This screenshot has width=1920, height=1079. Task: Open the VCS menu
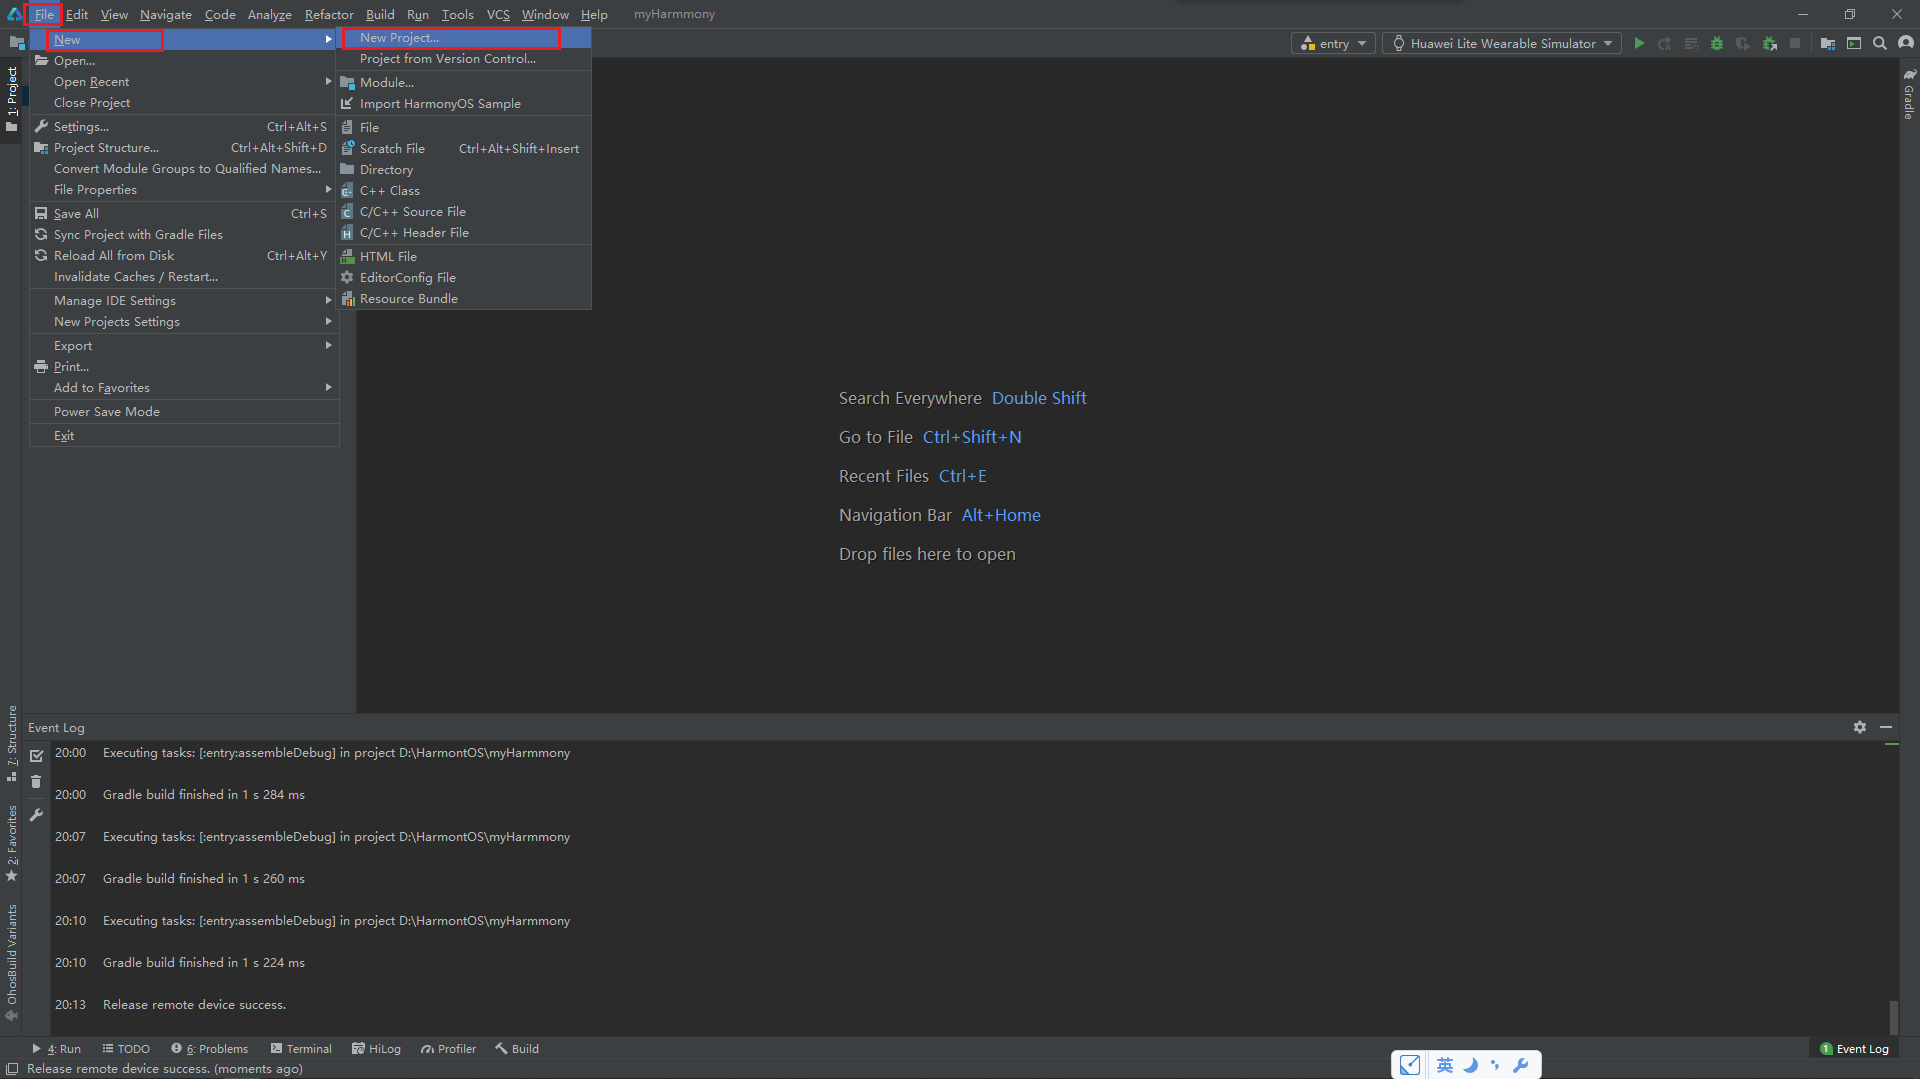click(x=498, y=14)
